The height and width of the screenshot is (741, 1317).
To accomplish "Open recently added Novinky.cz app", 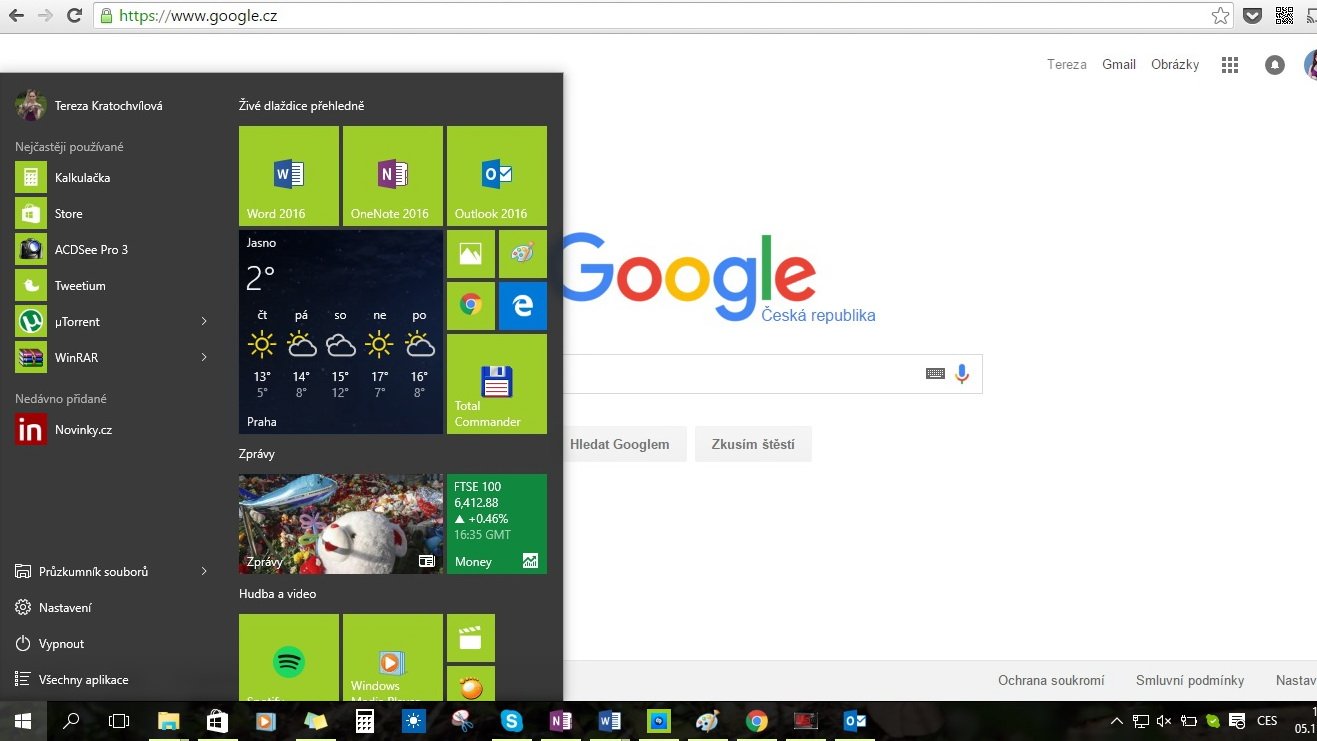I will [112, 430].
